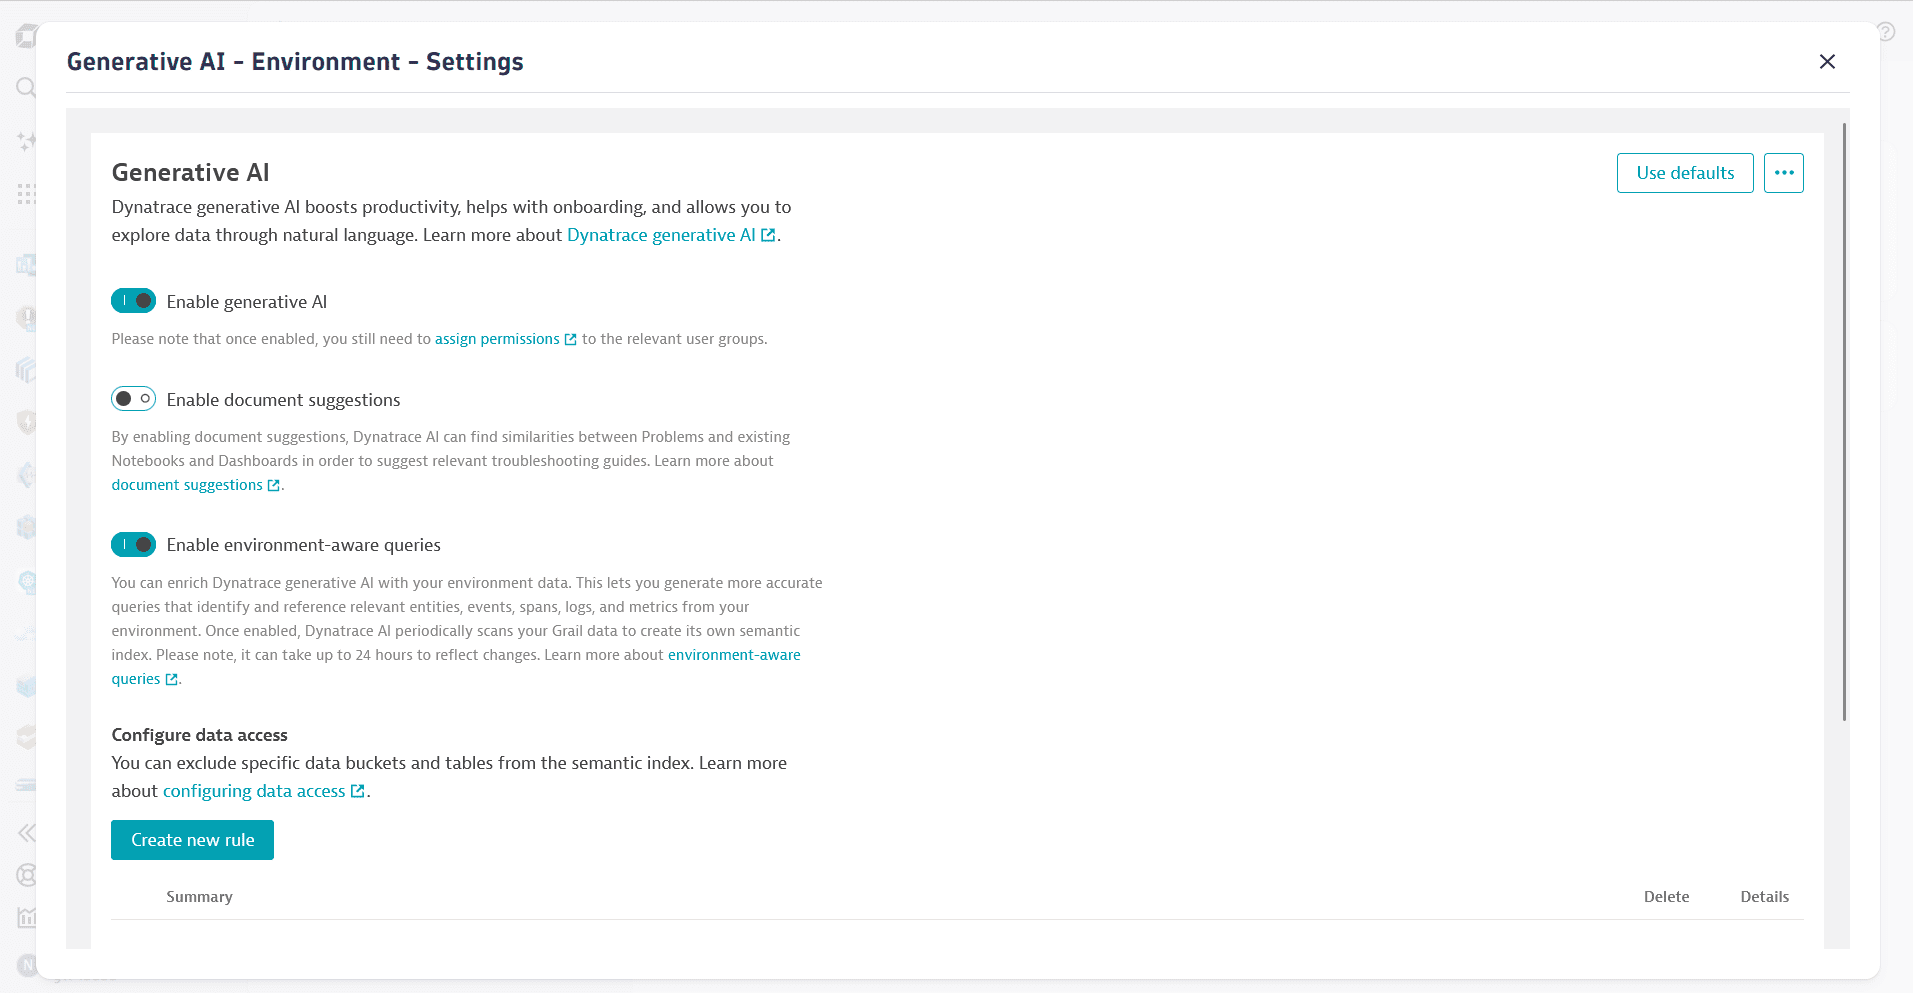Open the help lifebuoy icon in the sidebar
Viewport: 1913px width, 993px height.
(25, 875)
